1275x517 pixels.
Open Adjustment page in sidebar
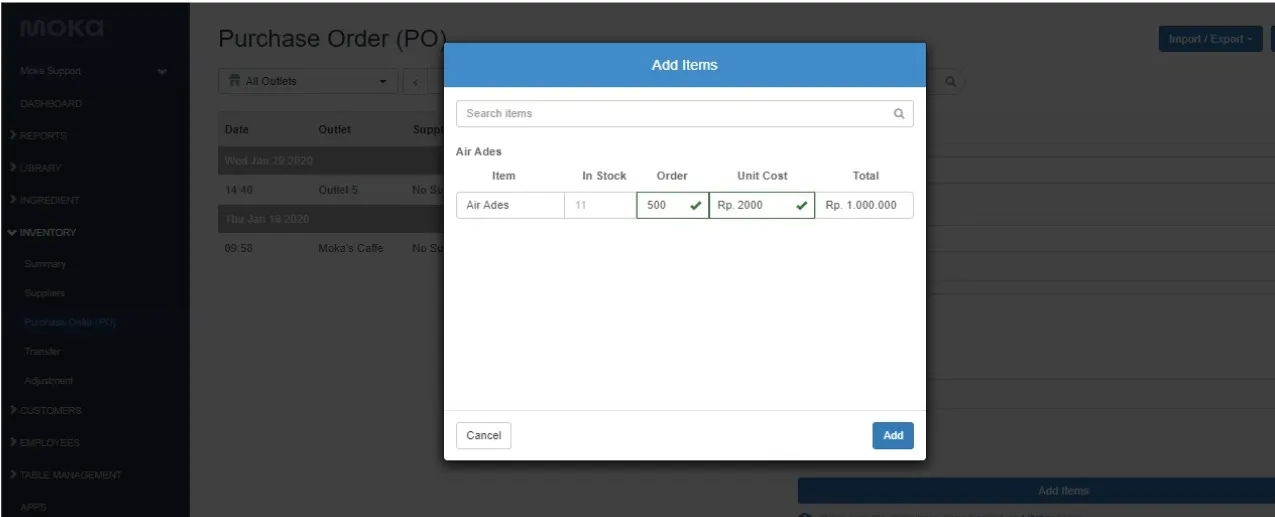click(x=50, y=381)
